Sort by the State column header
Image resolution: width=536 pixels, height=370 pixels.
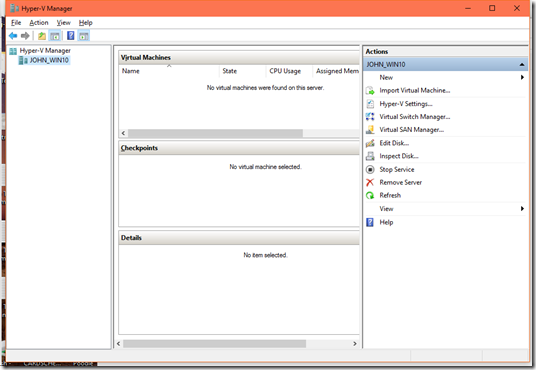242,71
